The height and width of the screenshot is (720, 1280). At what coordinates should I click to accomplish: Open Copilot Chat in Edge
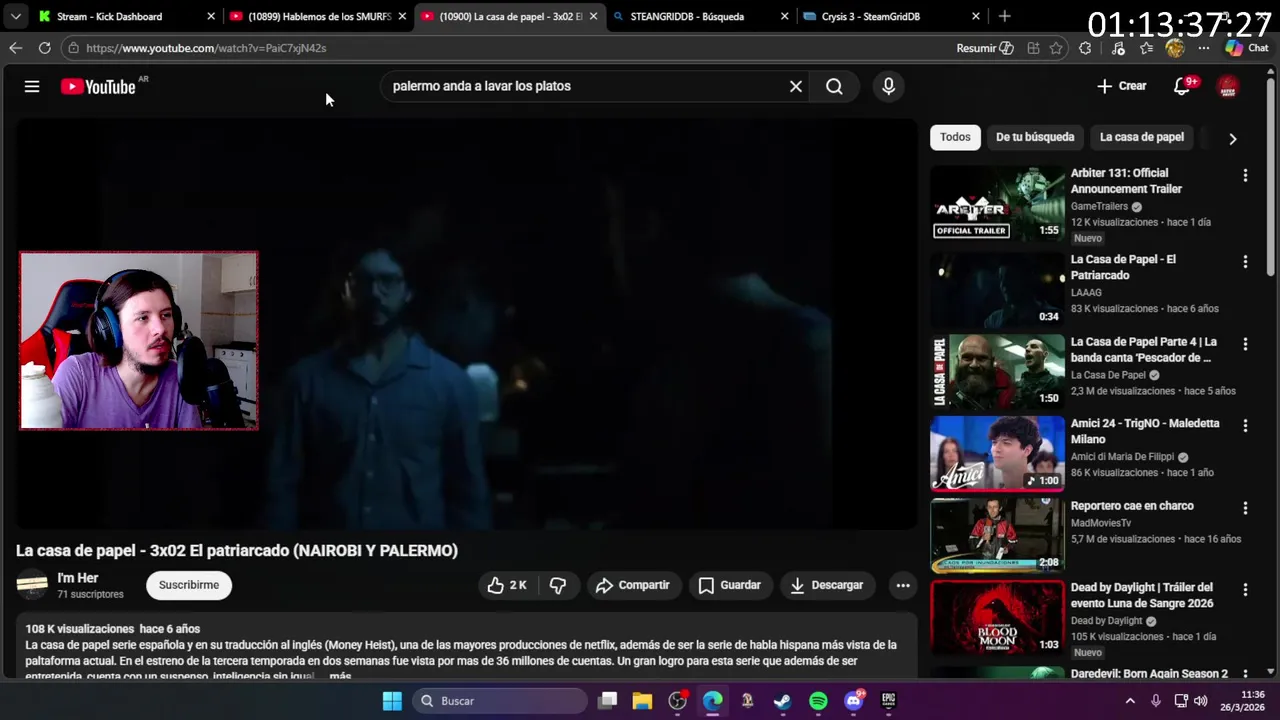pyautogui.click(x=1247, y=48)
